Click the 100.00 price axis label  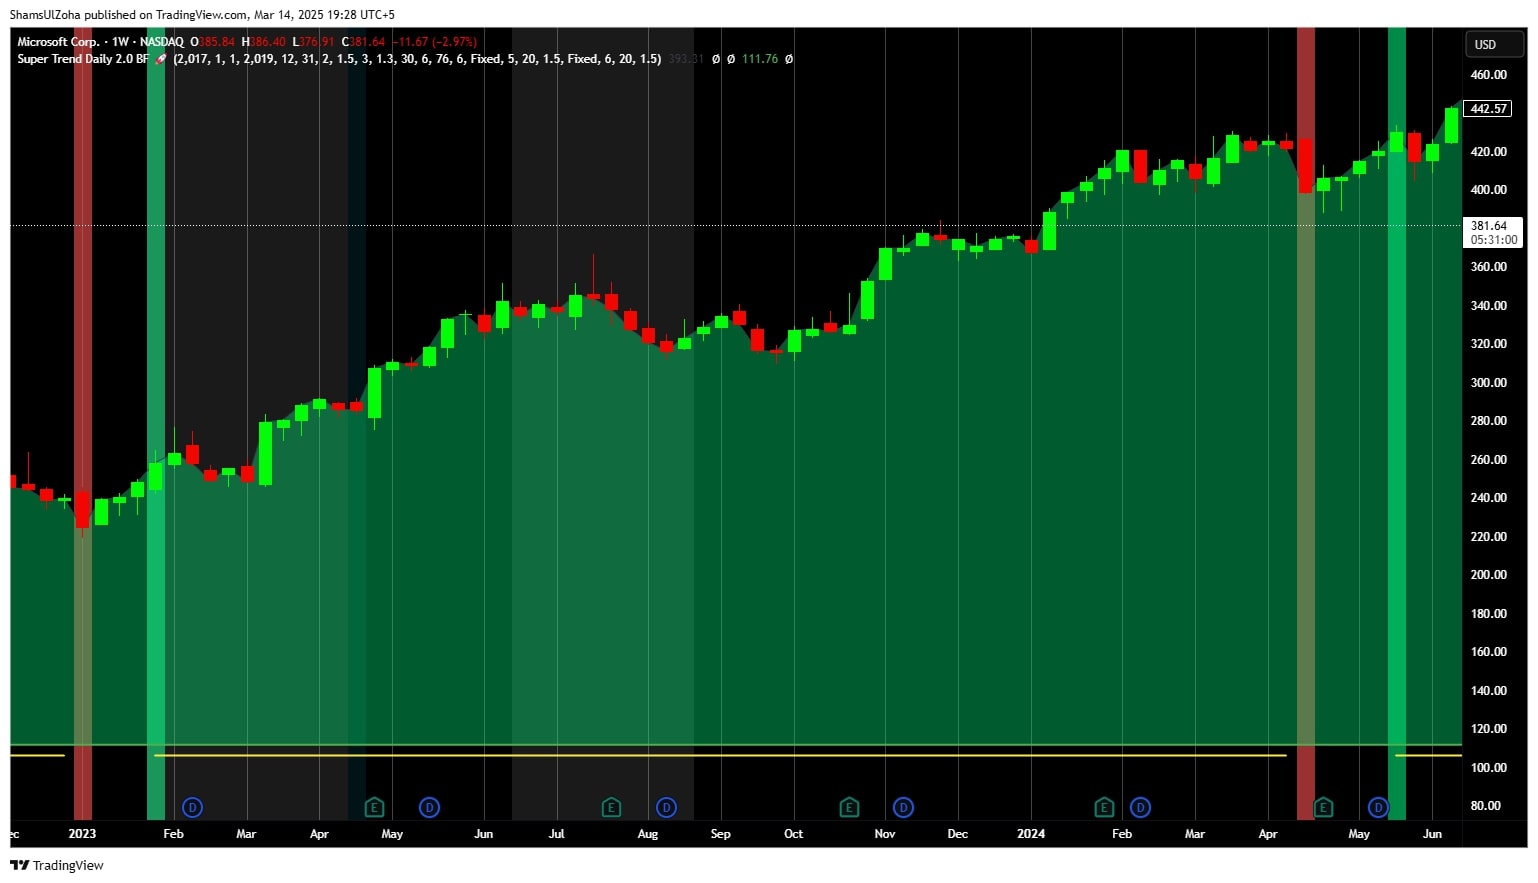click(x=1488, y=768)
